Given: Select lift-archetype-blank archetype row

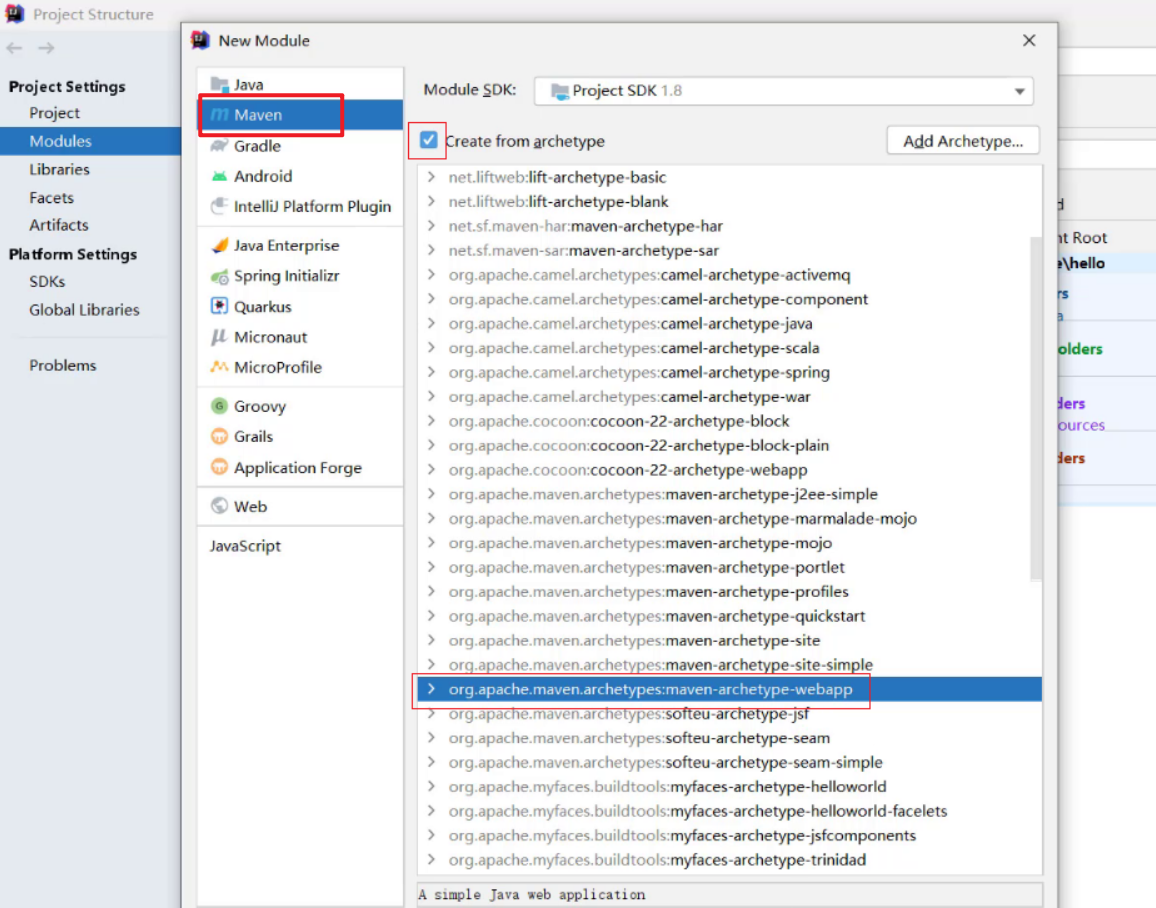Looking at the screenshot, I should (x=730, y=201).
